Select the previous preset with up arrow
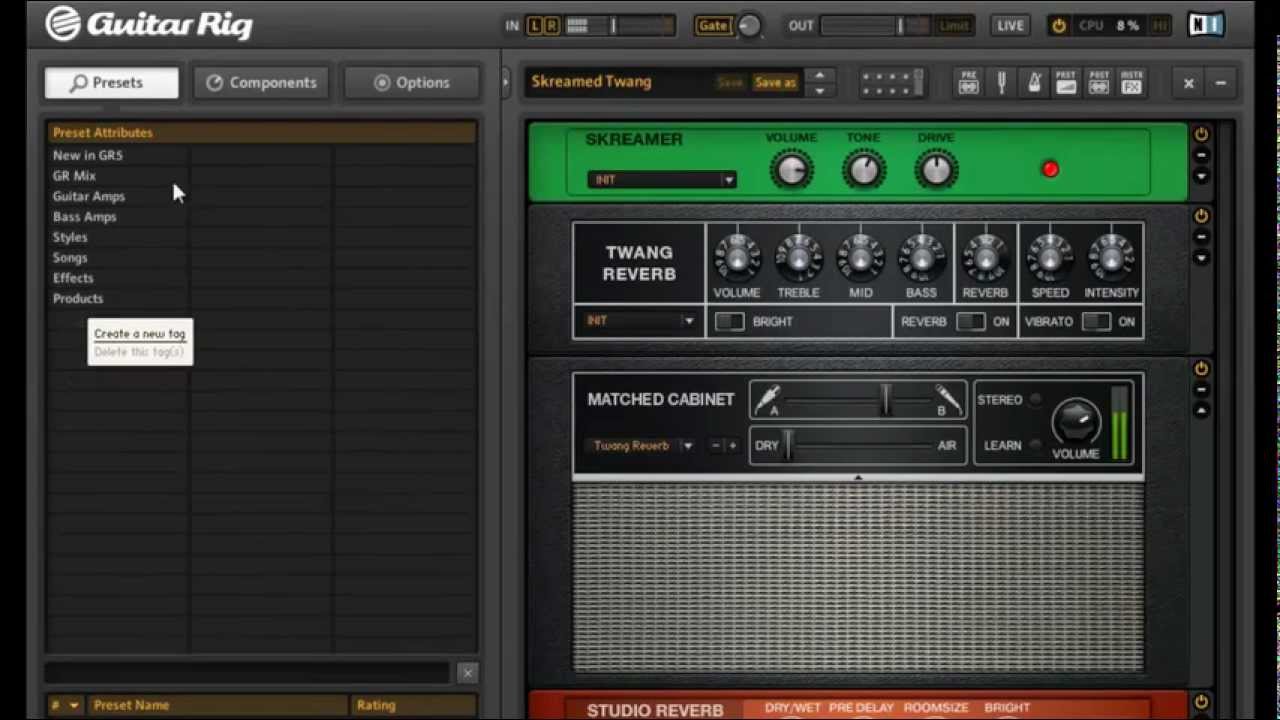Image resolution: width=1280 pixels, height=720 pixels. pyautogui.click(x=820, y=75)
